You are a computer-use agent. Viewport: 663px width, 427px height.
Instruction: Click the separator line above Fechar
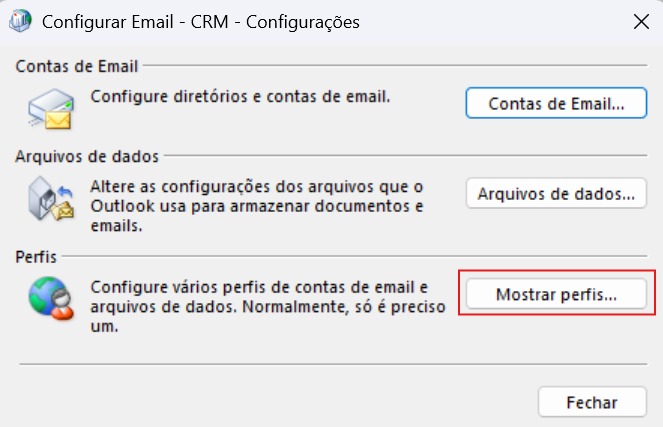pyautogui.click(x=333, y=364)
